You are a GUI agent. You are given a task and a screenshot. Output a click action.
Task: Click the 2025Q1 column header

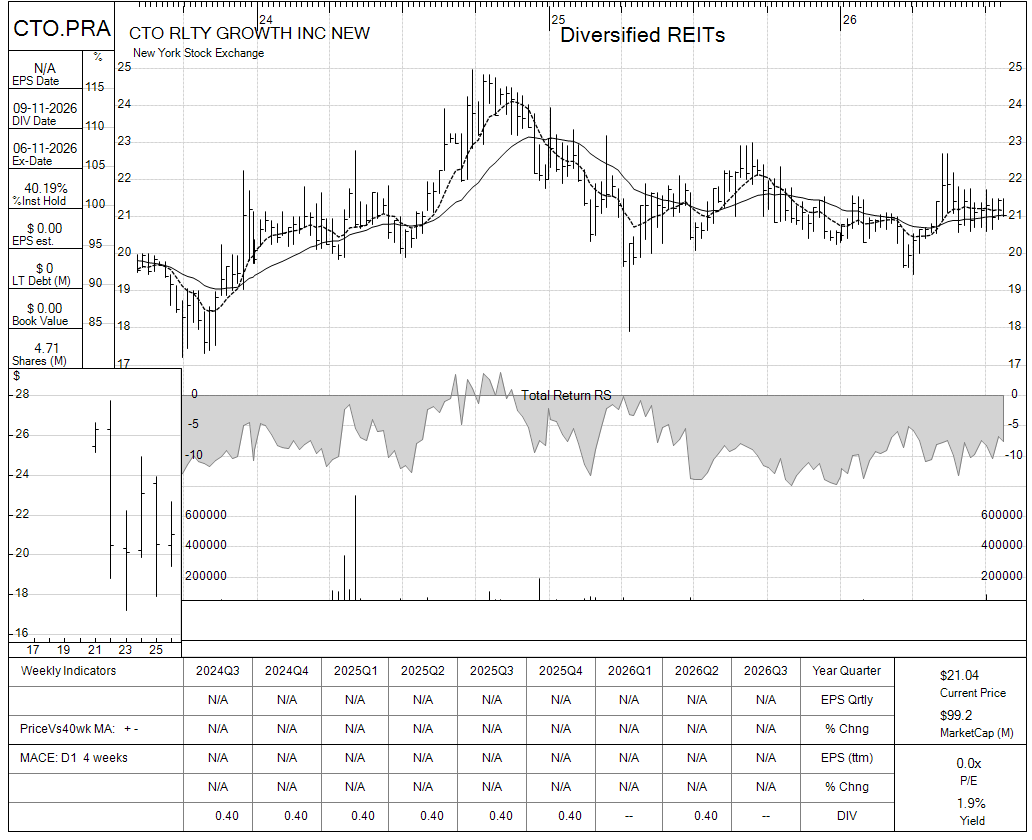tap(355, 671)
